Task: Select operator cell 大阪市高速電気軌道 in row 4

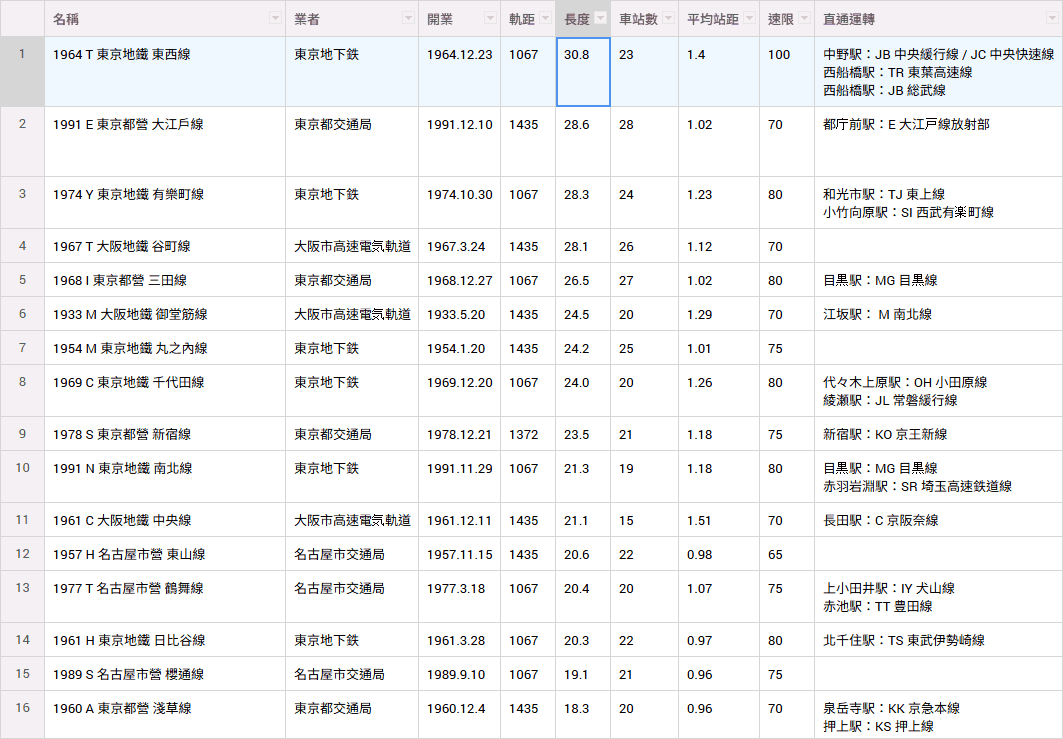Action: point(352,246)
